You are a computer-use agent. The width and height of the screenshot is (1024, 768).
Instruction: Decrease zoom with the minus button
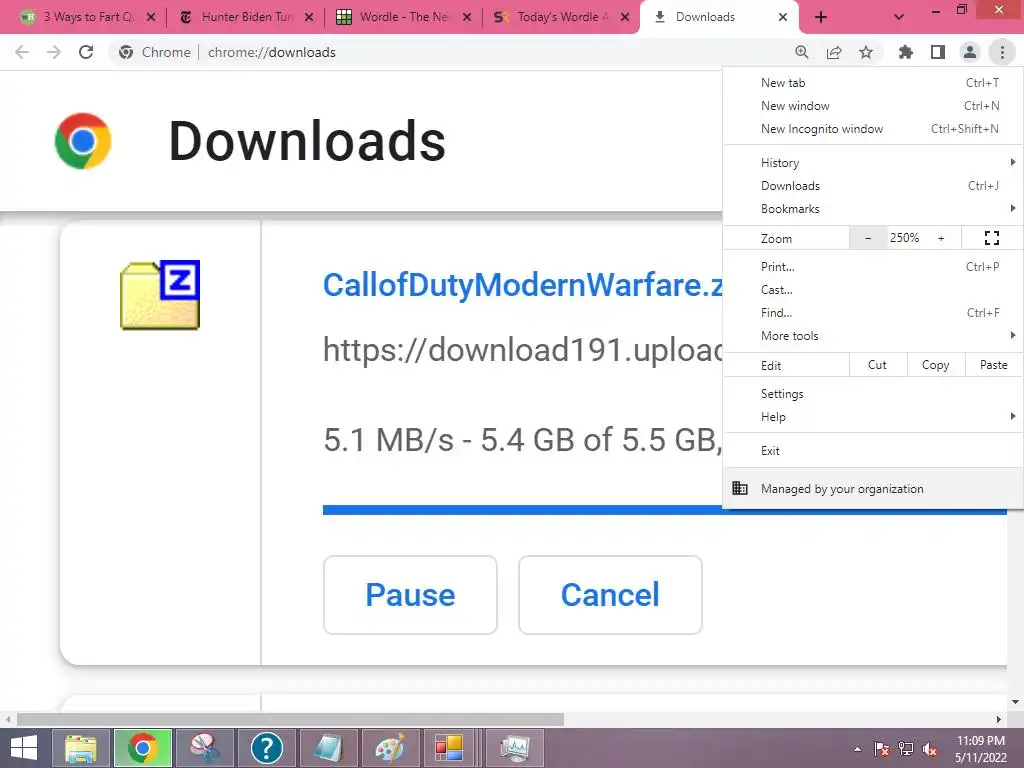868,238
